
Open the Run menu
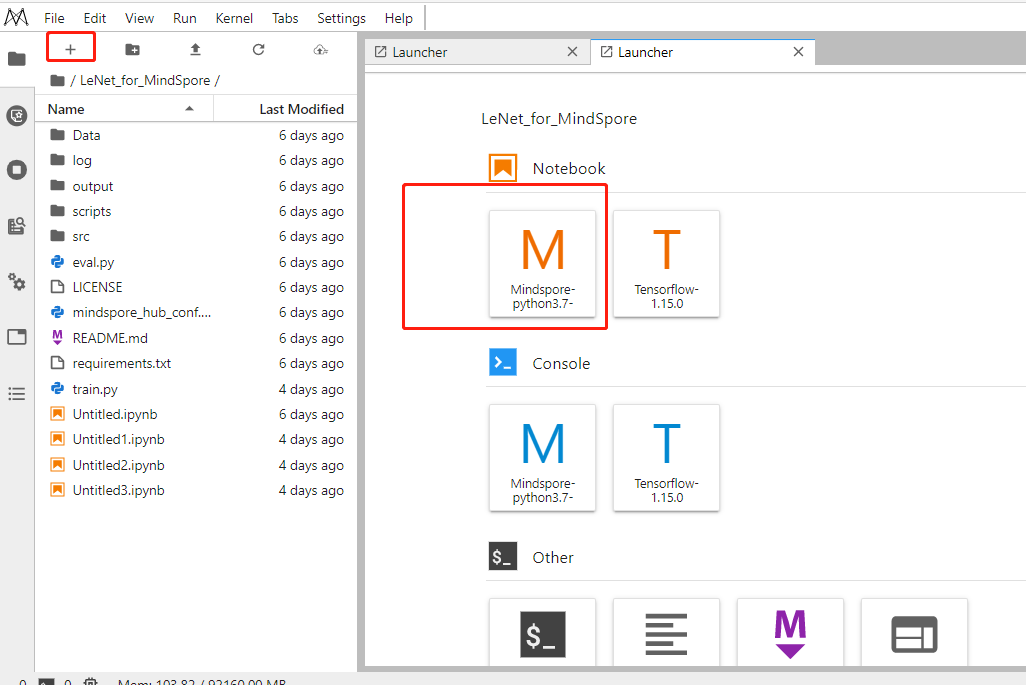[x=185, y=18]
